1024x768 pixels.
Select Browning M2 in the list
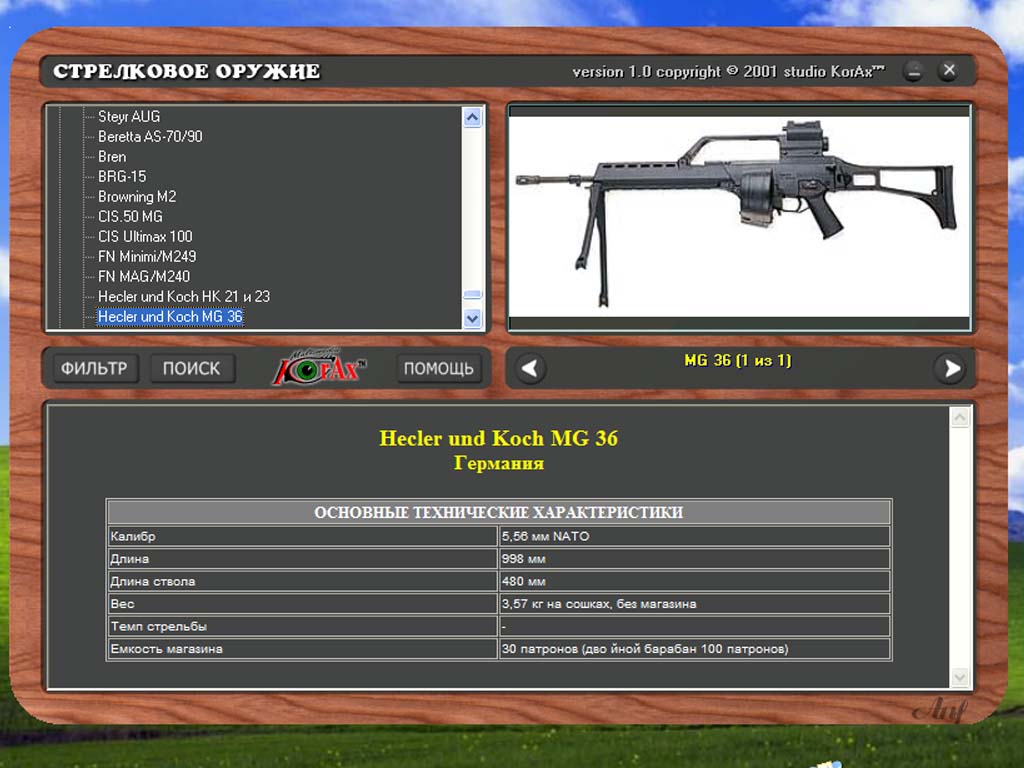click(x=137, y=197)
